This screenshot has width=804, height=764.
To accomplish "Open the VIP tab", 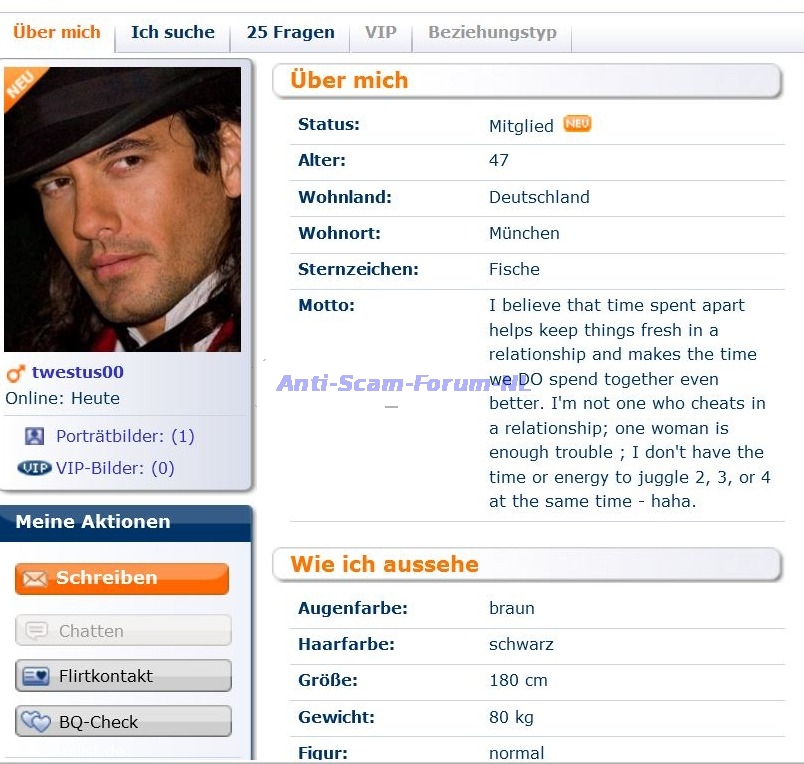I will click(381, 32).
